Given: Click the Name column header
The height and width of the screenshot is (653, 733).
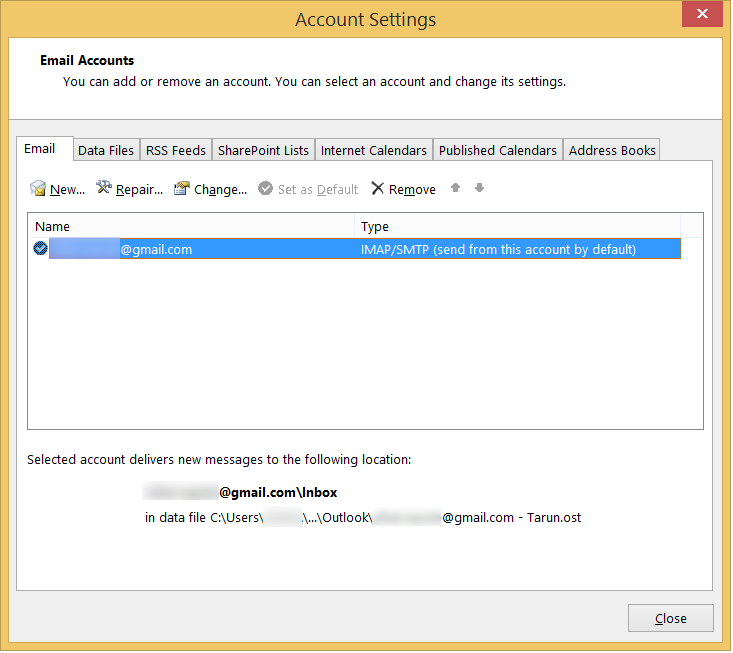Looking at the screenshot, I should click(x=191, y=227).
